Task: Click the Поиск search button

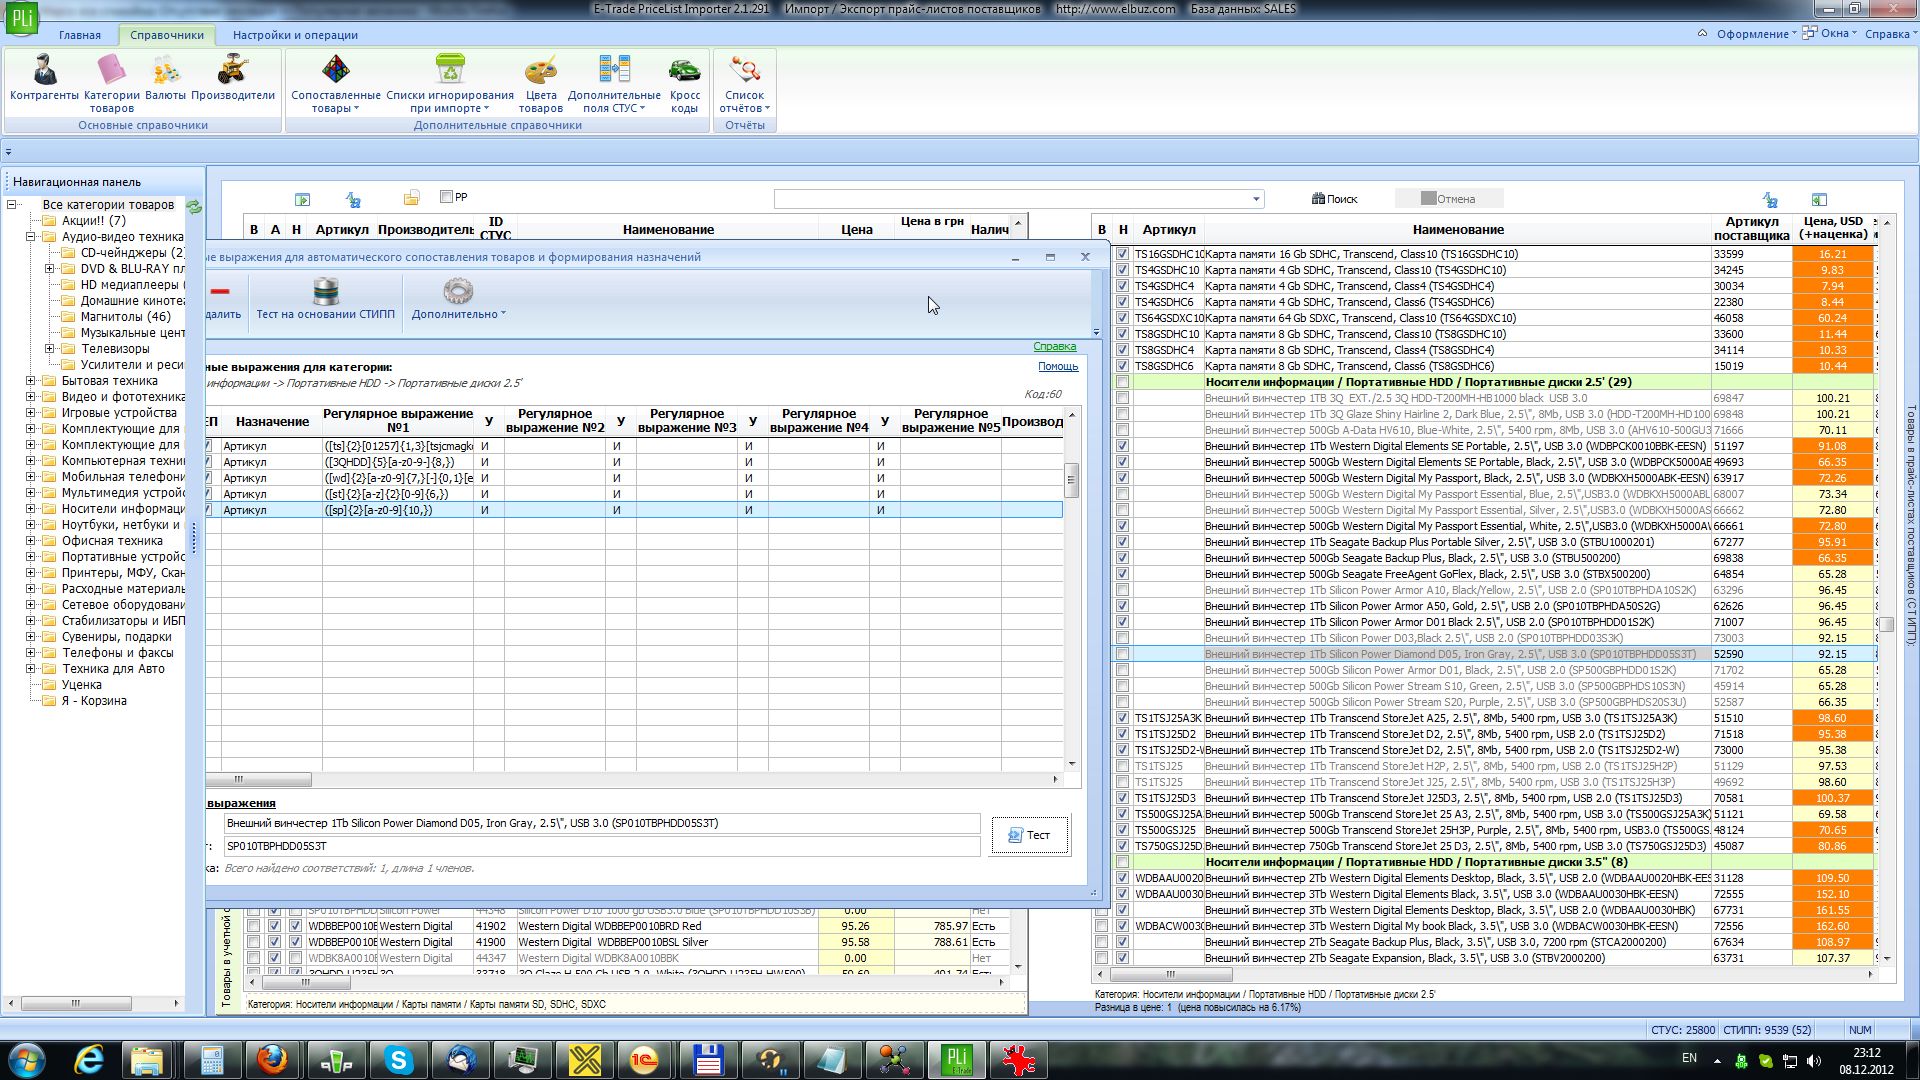Action: pos(1335,199)
